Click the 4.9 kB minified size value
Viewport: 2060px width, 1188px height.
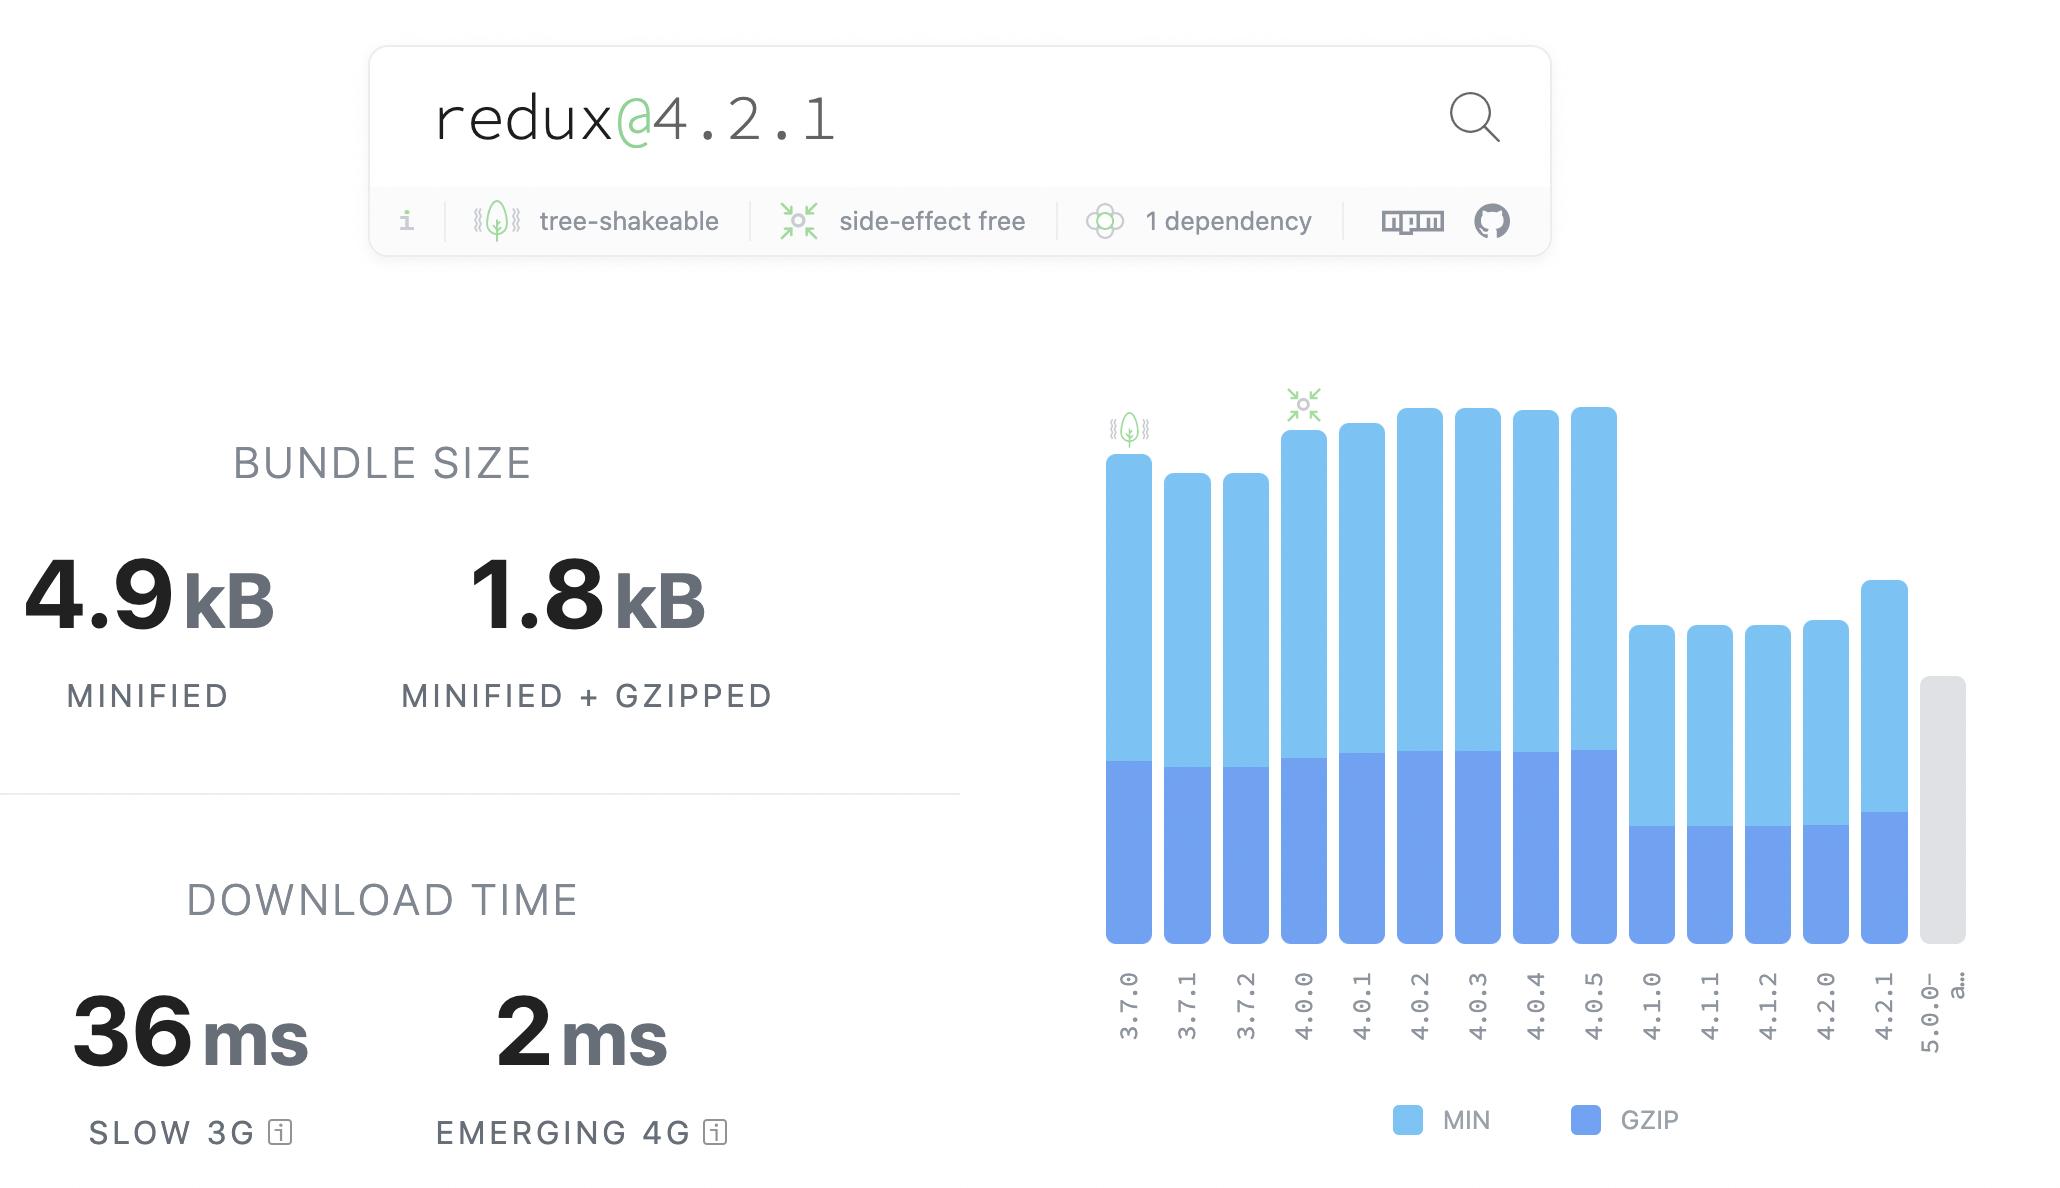(149, 597)
